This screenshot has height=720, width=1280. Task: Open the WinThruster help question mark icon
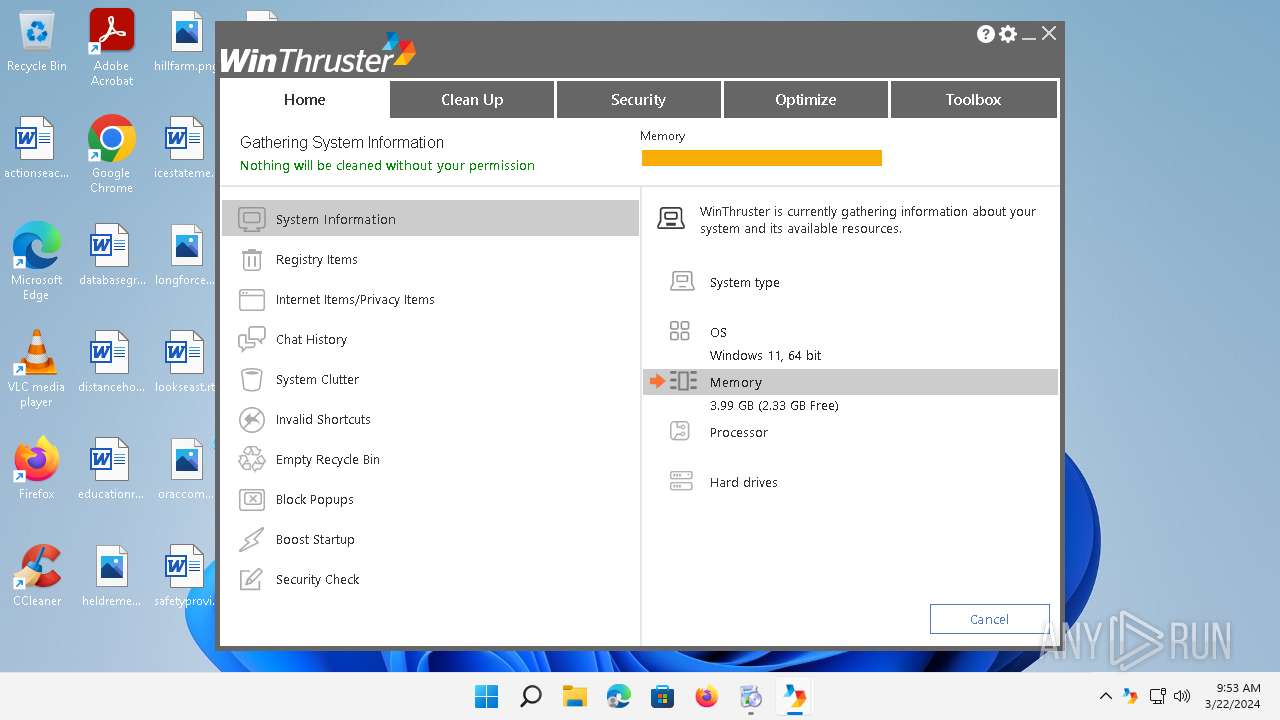point(986,34)
